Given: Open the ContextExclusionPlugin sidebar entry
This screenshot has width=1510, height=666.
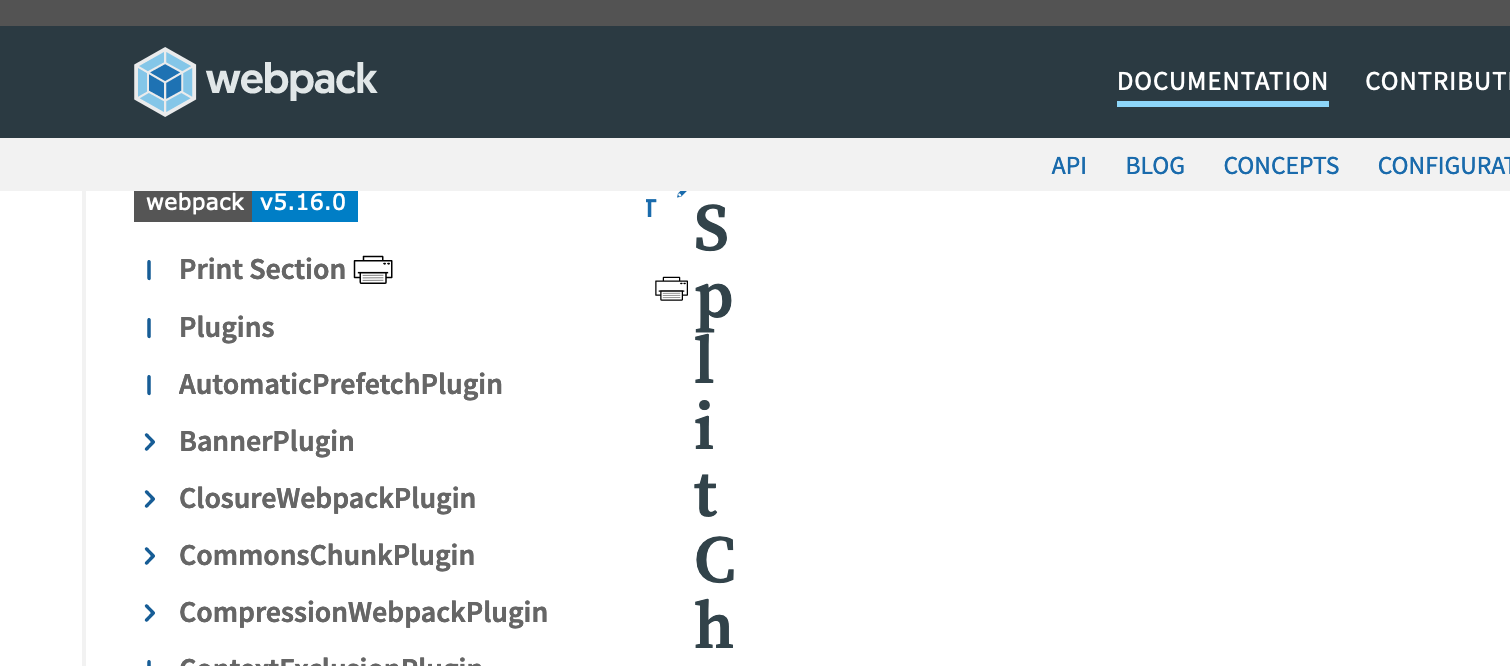Looking at the screenshot, I should [330, 660].
